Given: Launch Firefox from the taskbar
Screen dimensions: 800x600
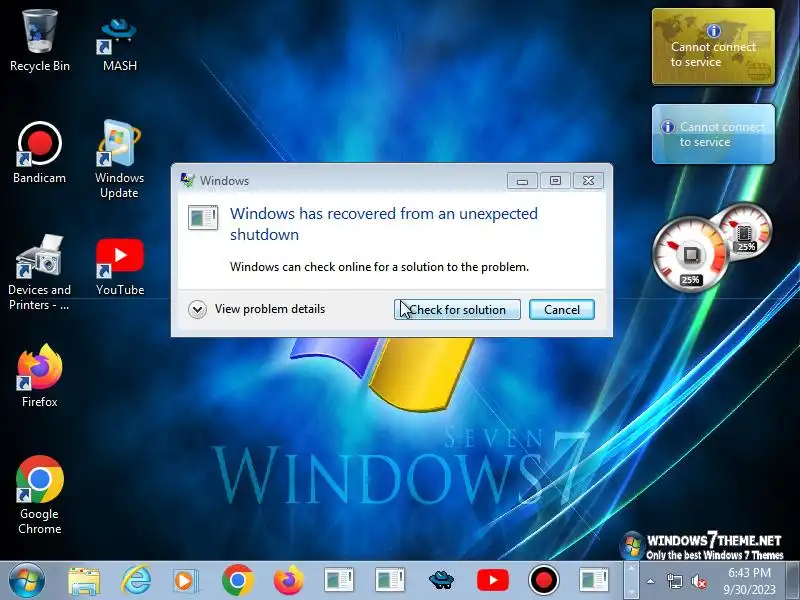Looking at the screenshot, I should 288,581.
